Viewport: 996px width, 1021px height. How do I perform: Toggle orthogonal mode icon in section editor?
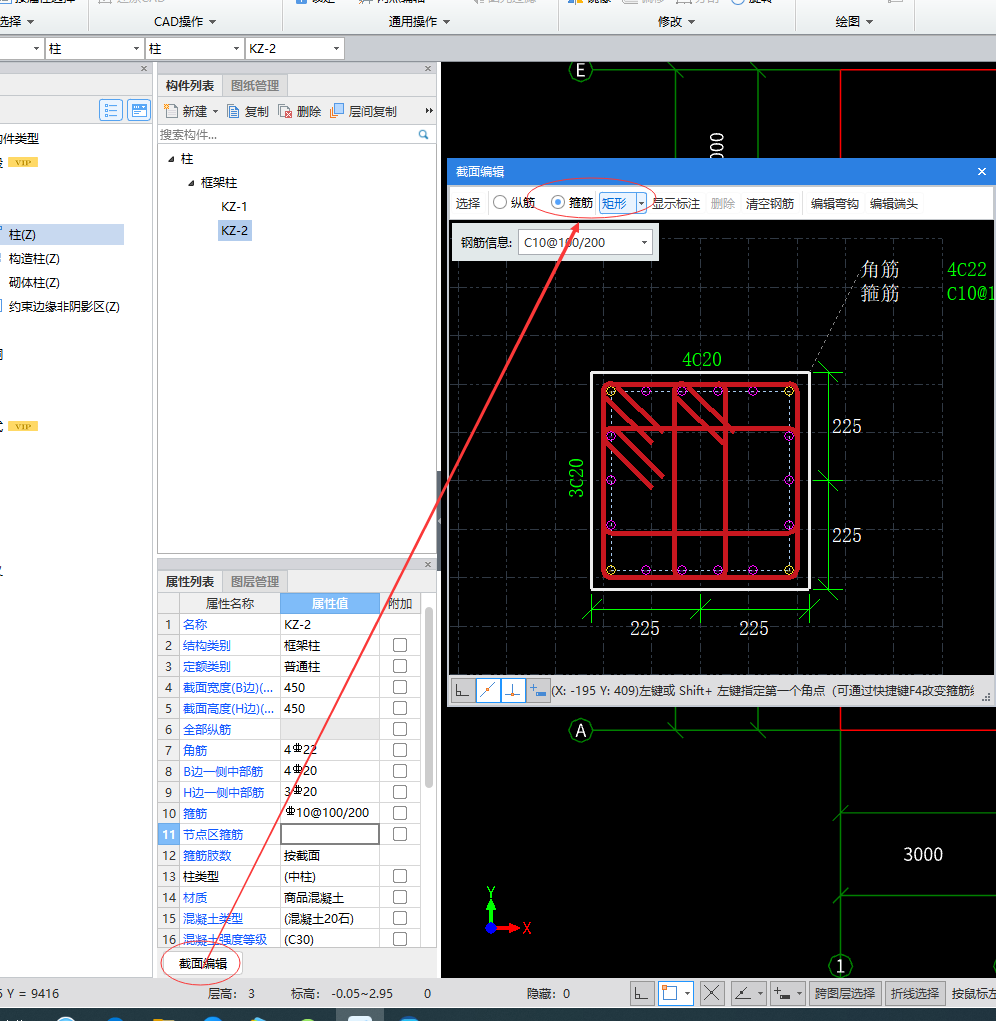tap(463, 690)
